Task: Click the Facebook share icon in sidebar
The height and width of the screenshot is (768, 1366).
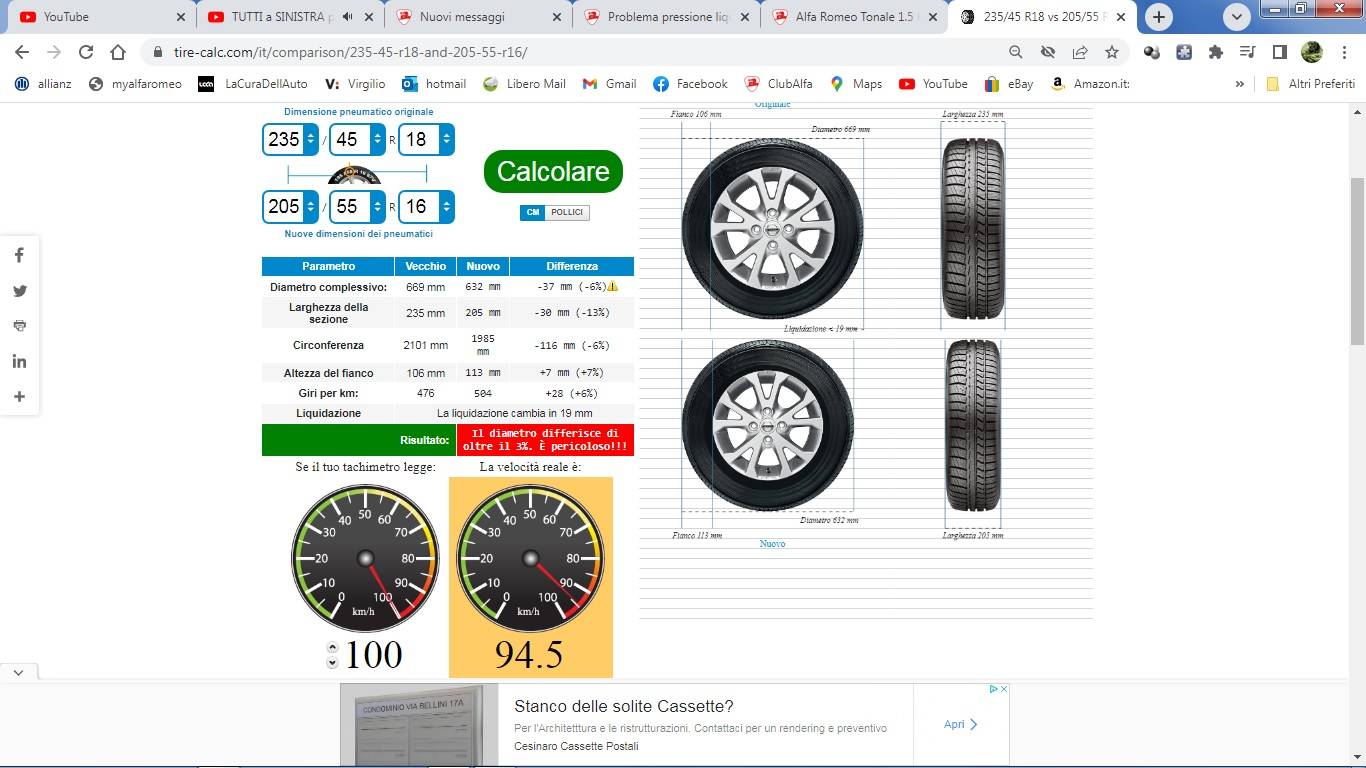Action: tap(19, 256)
